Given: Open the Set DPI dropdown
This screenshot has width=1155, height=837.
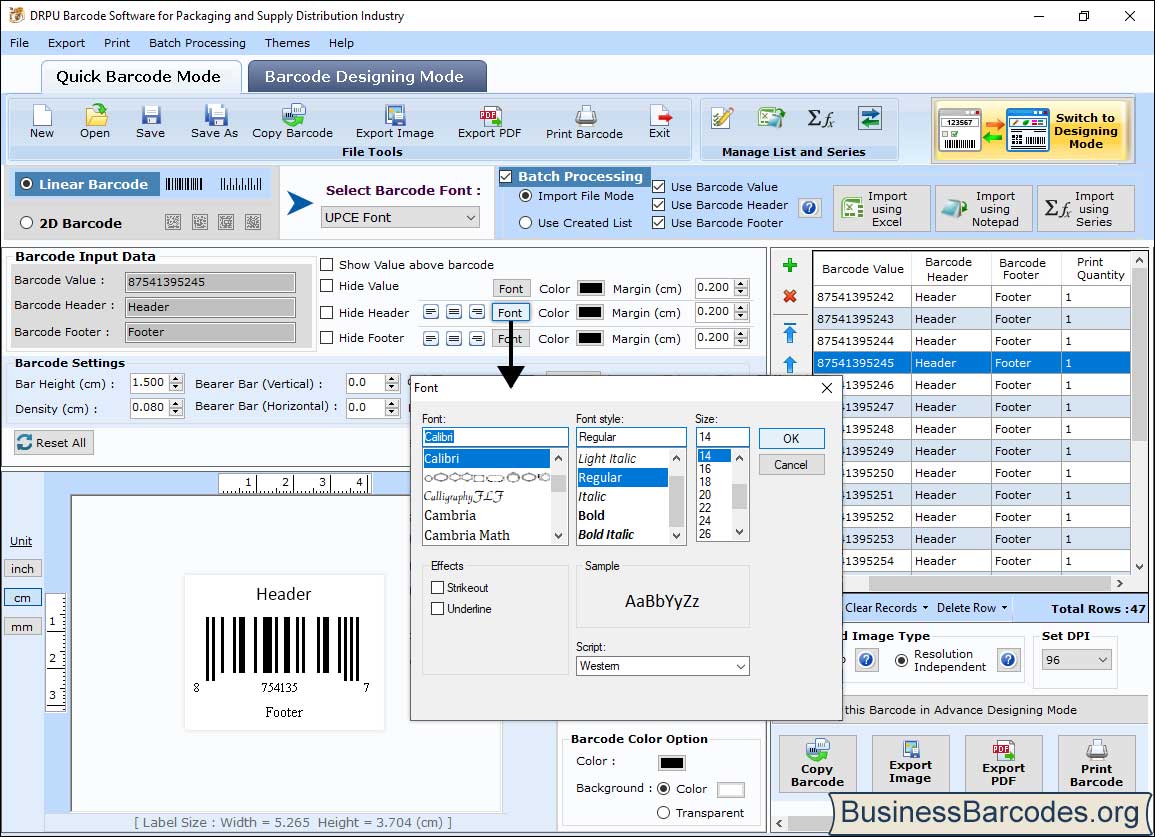Looking at the screenshot, I should click(x=1076, y=660).
